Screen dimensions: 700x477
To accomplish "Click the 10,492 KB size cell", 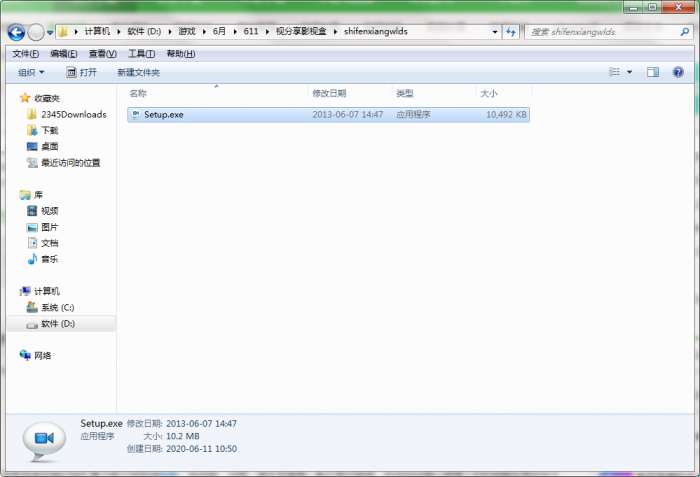I will click(x=506, y=115).
